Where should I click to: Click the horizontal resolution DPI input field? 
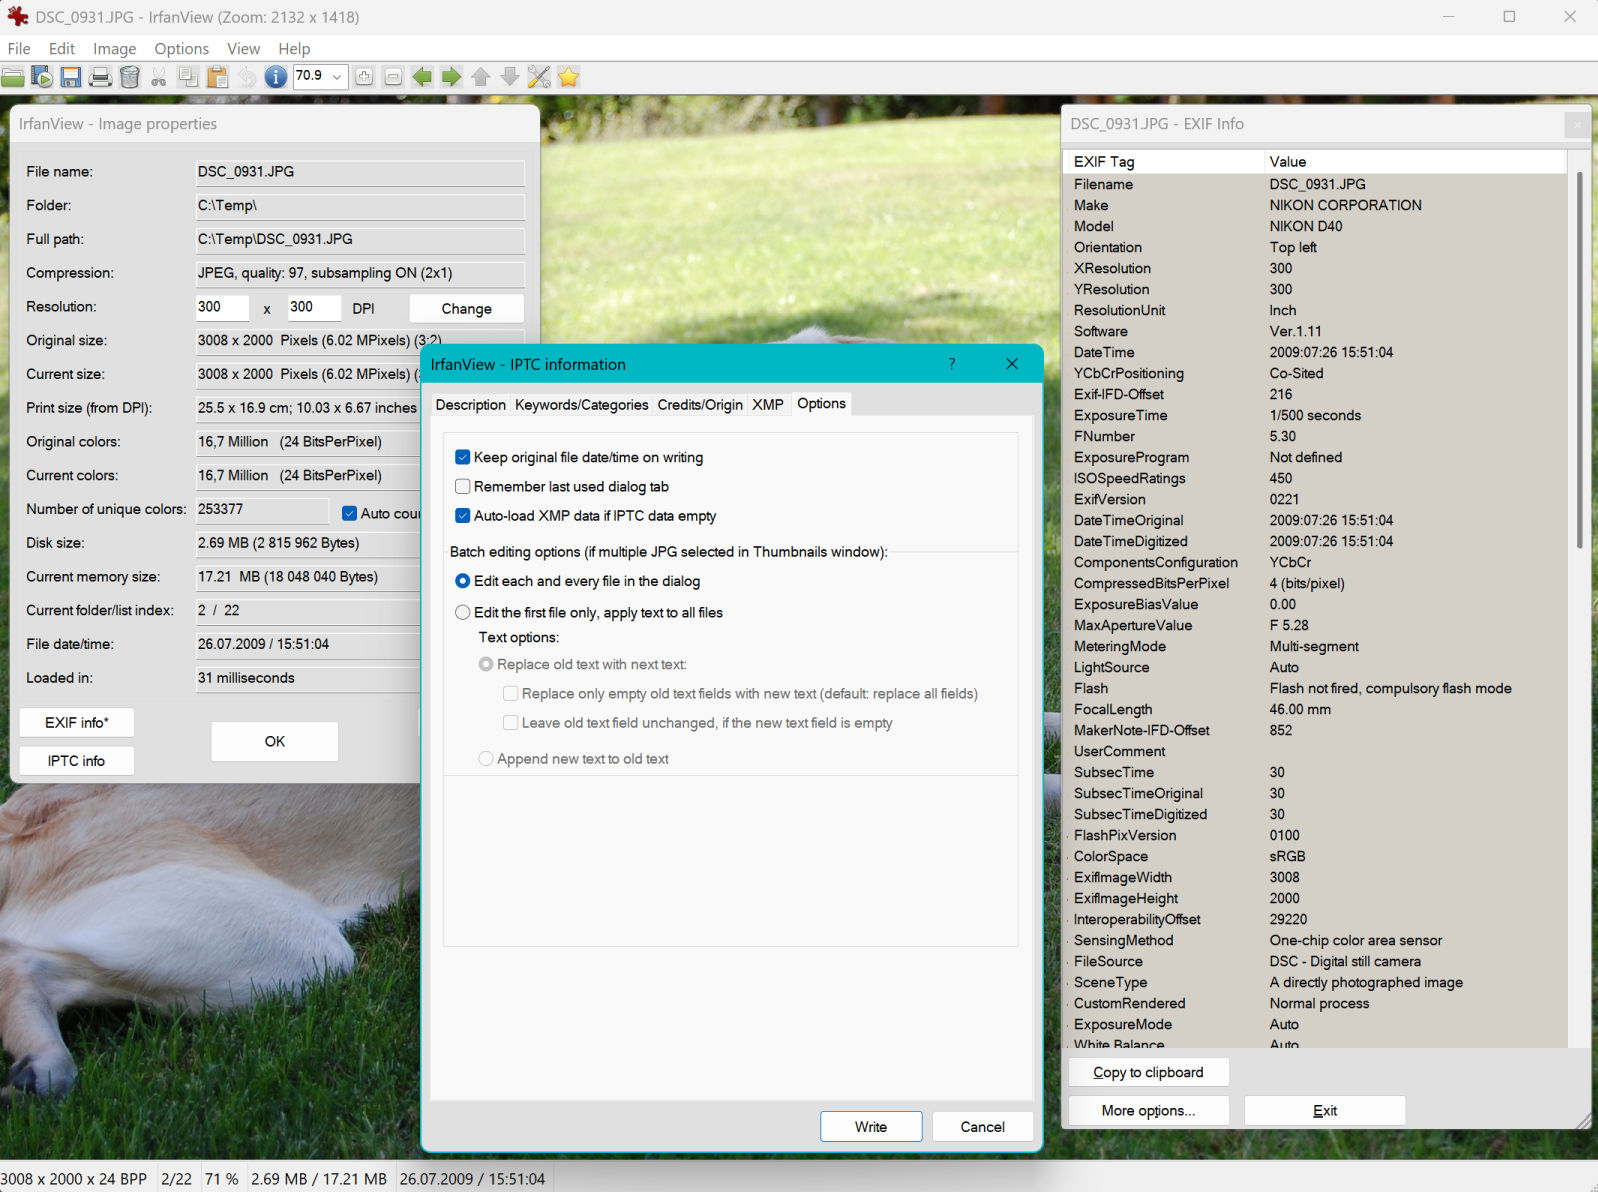point(221,308)
